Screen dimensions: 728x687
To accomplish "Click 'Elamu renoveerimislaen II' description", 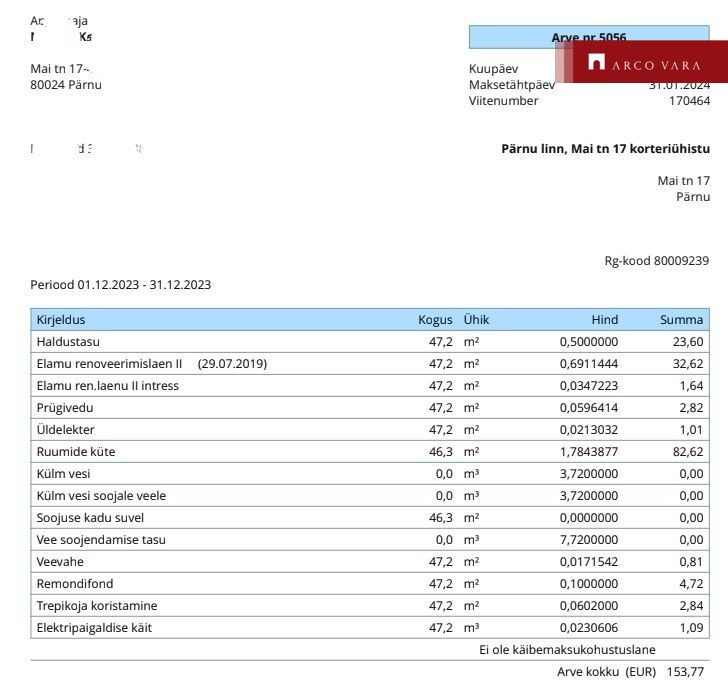I will click(x=110, y=364).
